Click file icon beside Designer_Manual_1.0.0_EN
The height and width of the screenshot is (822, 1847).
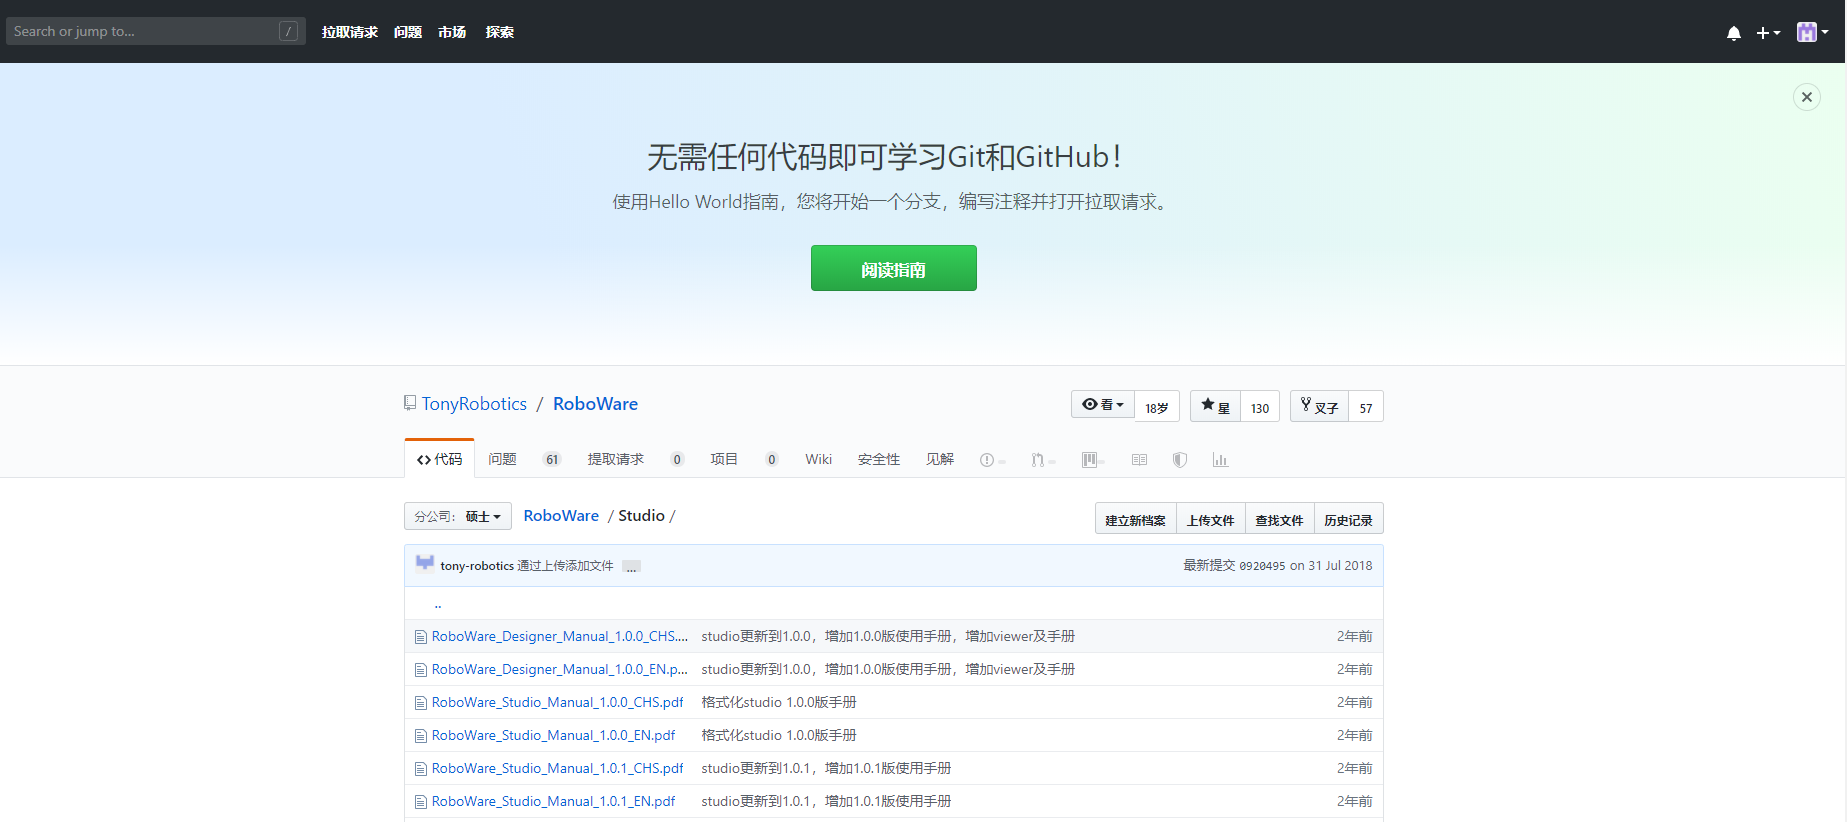421,670
